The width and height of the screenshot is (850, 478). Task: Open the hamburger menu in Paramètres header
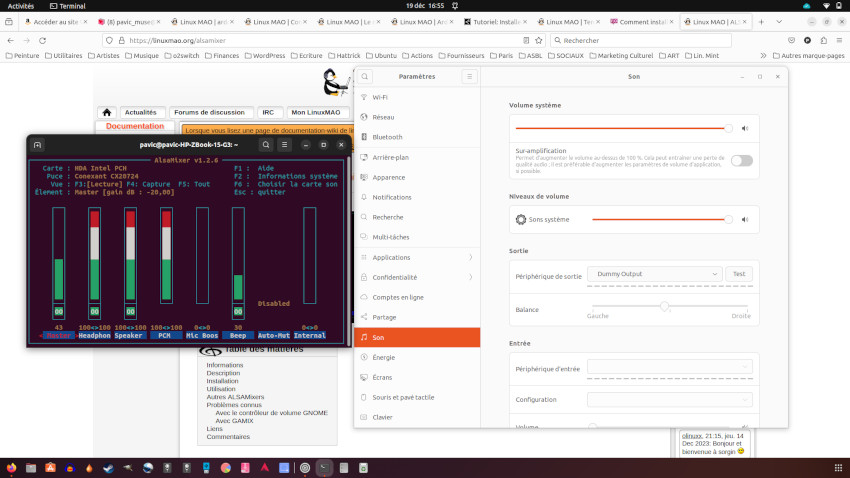[469, 77]
